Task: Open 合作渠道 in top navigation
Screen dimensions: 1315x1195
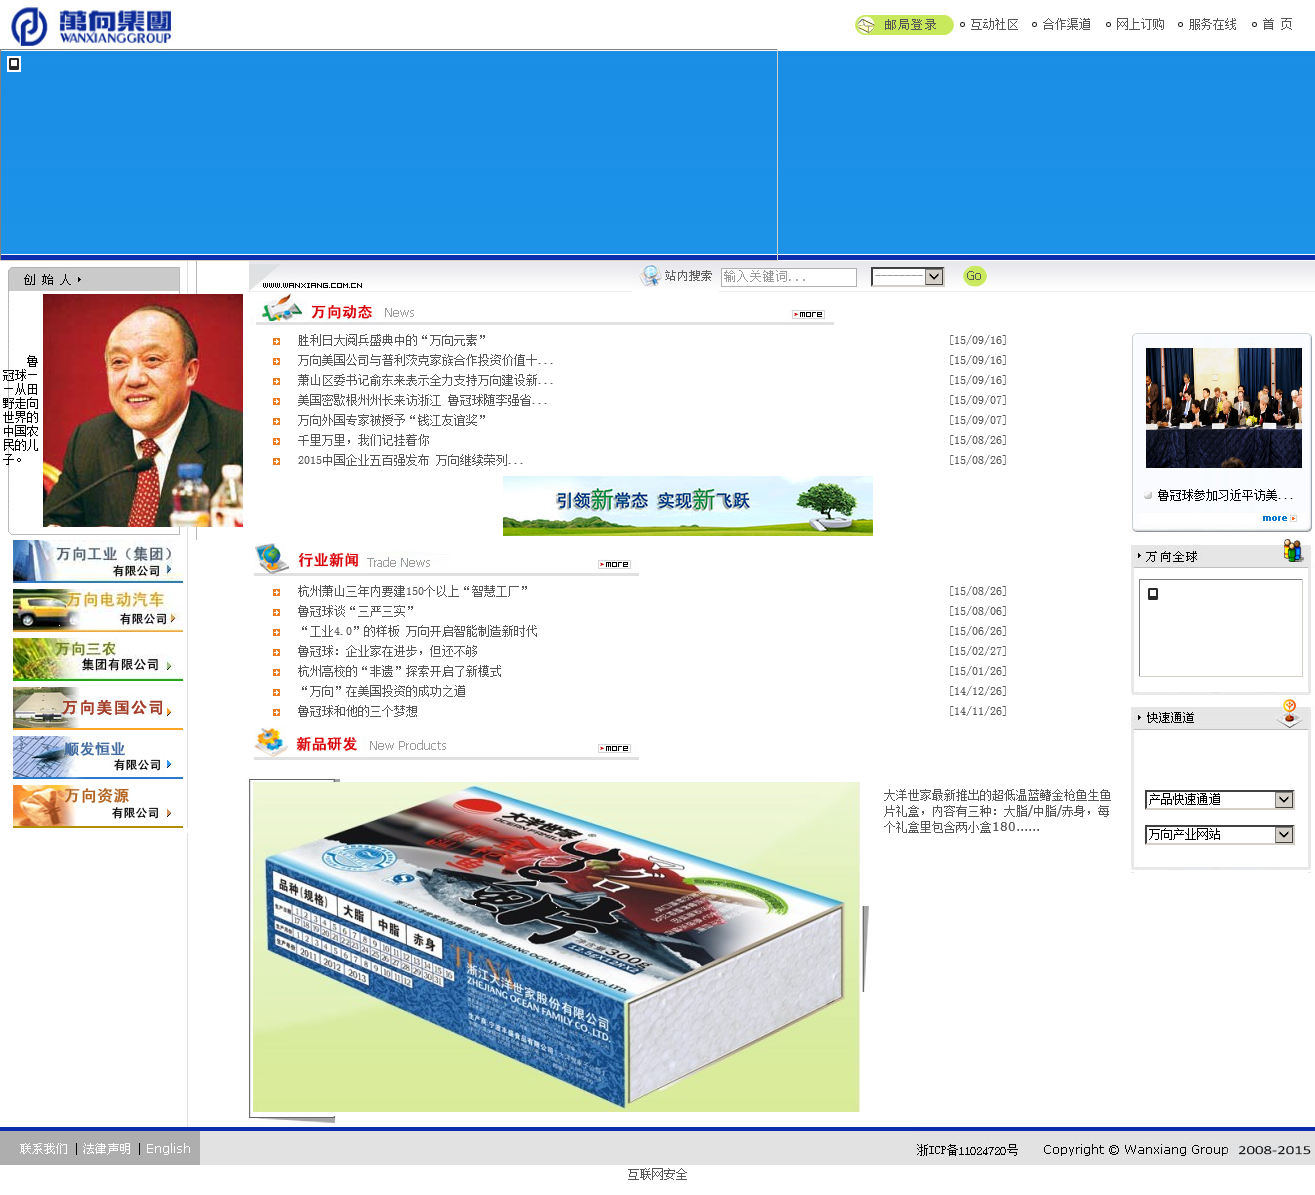Action: point(1066,25)
